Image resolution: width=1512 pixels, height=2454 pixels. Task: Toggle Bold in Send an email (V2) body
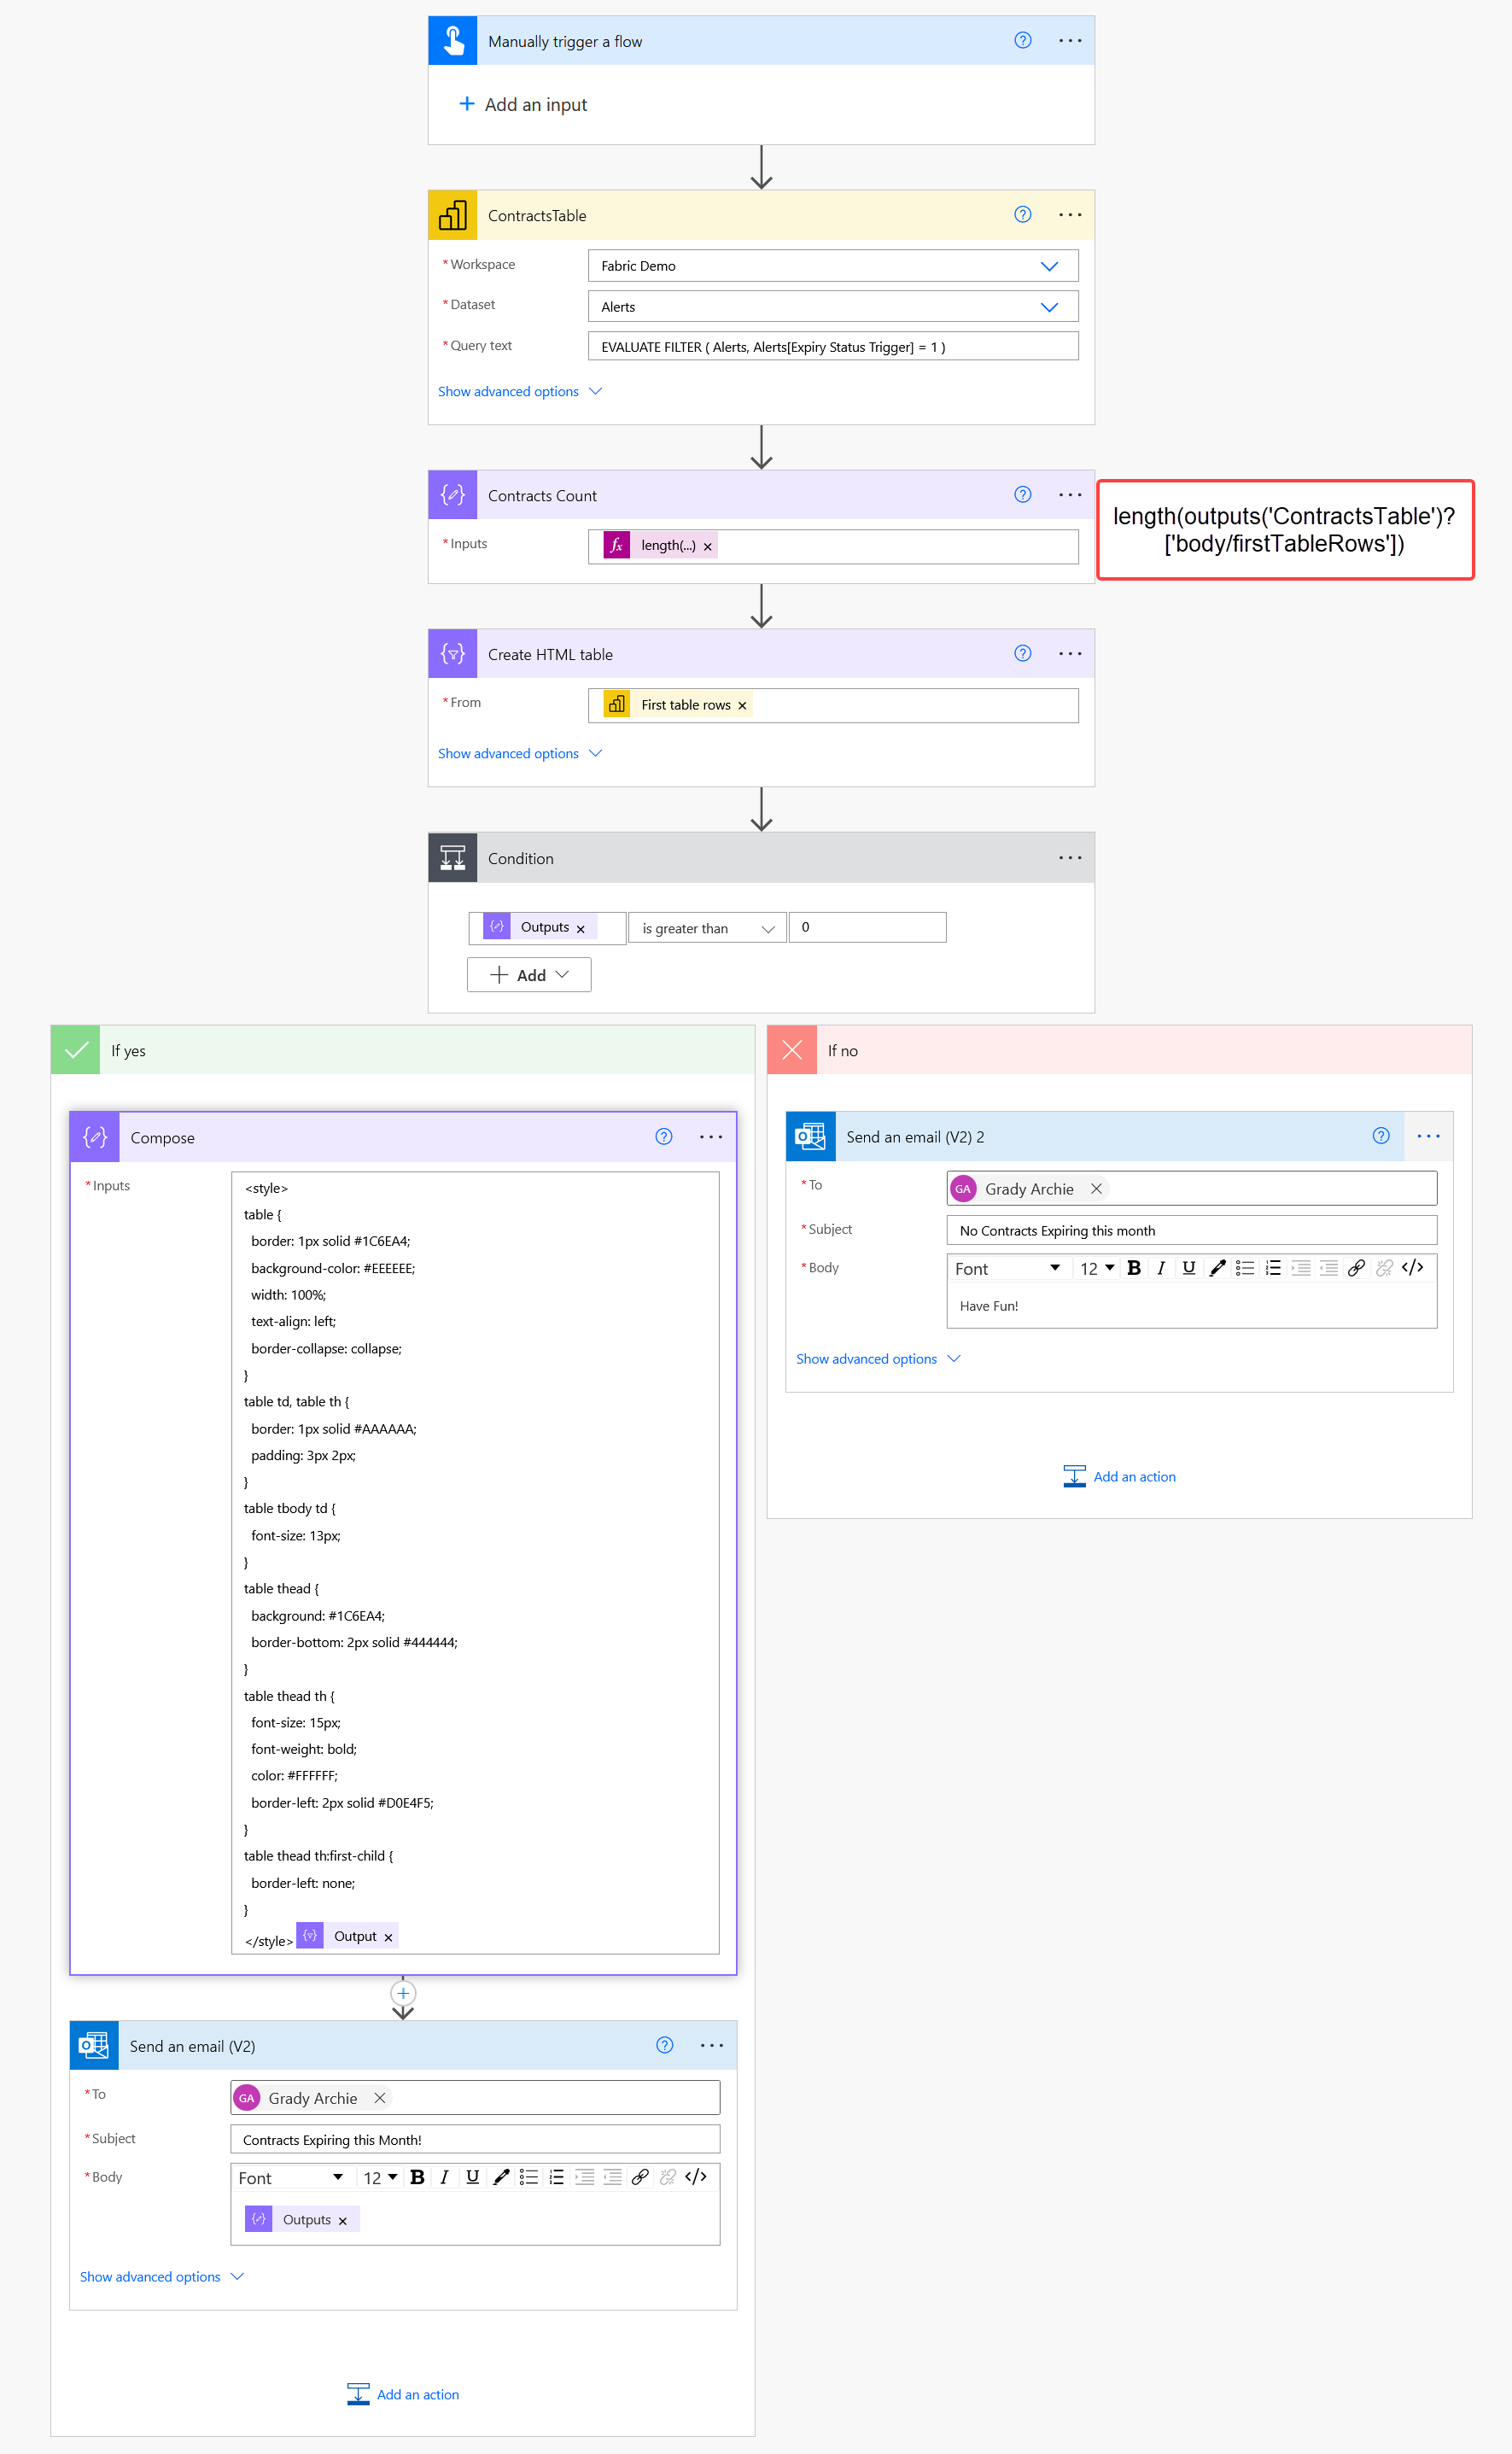pyautogui.click(x=418, y=2178)
